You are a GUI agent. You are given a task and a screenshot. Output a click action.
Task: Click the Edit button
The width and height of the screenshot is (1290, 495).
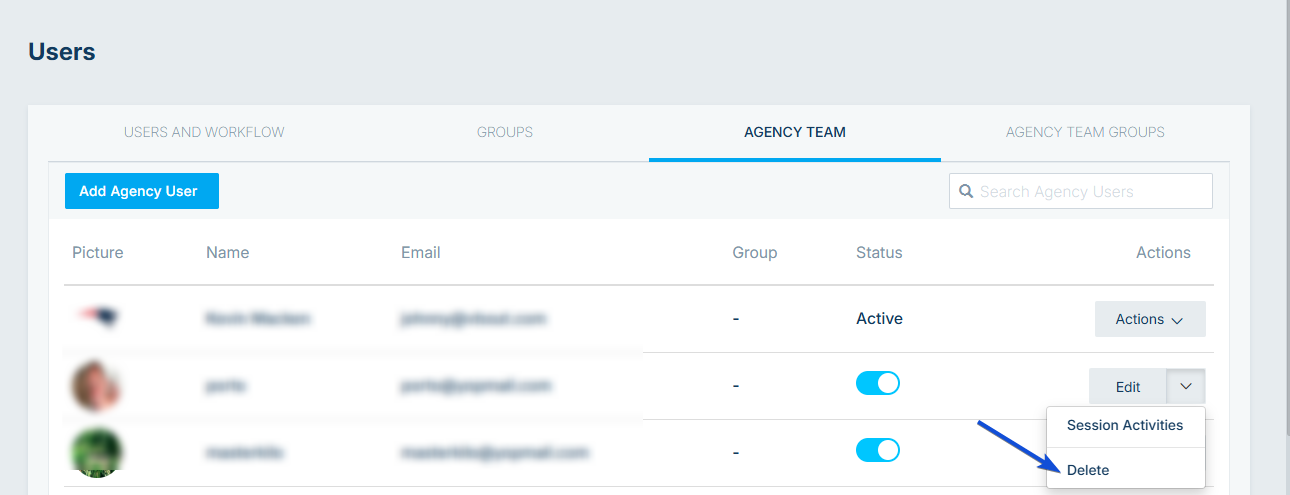1128,386
